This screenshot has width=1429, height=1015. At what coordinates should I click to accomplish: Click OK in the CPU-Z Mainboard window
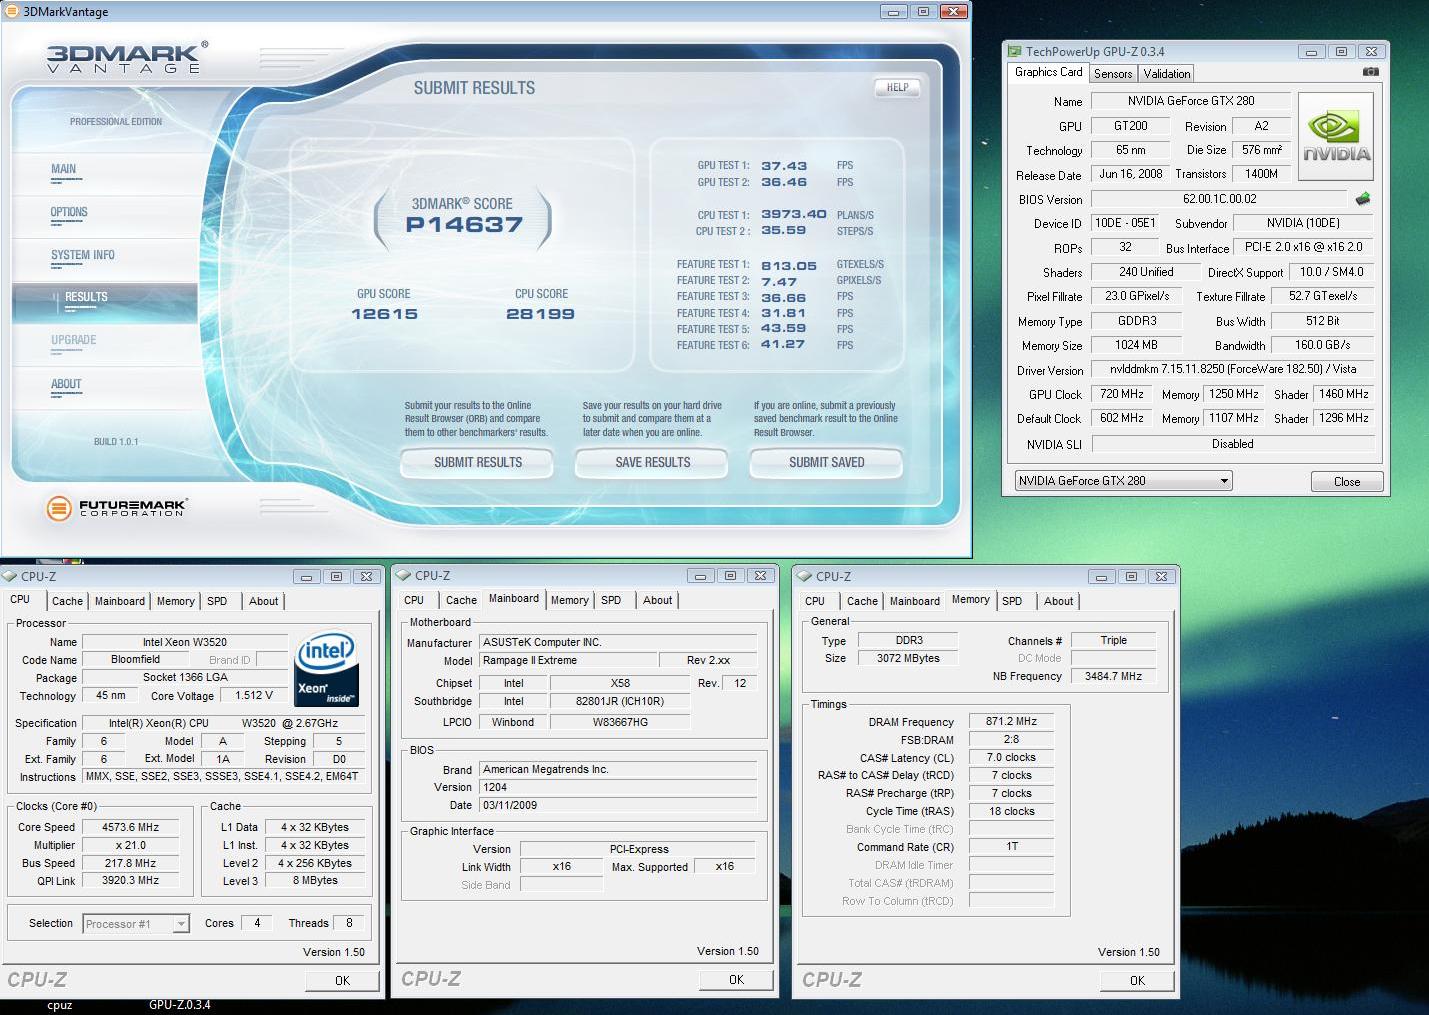pos(736,980)
